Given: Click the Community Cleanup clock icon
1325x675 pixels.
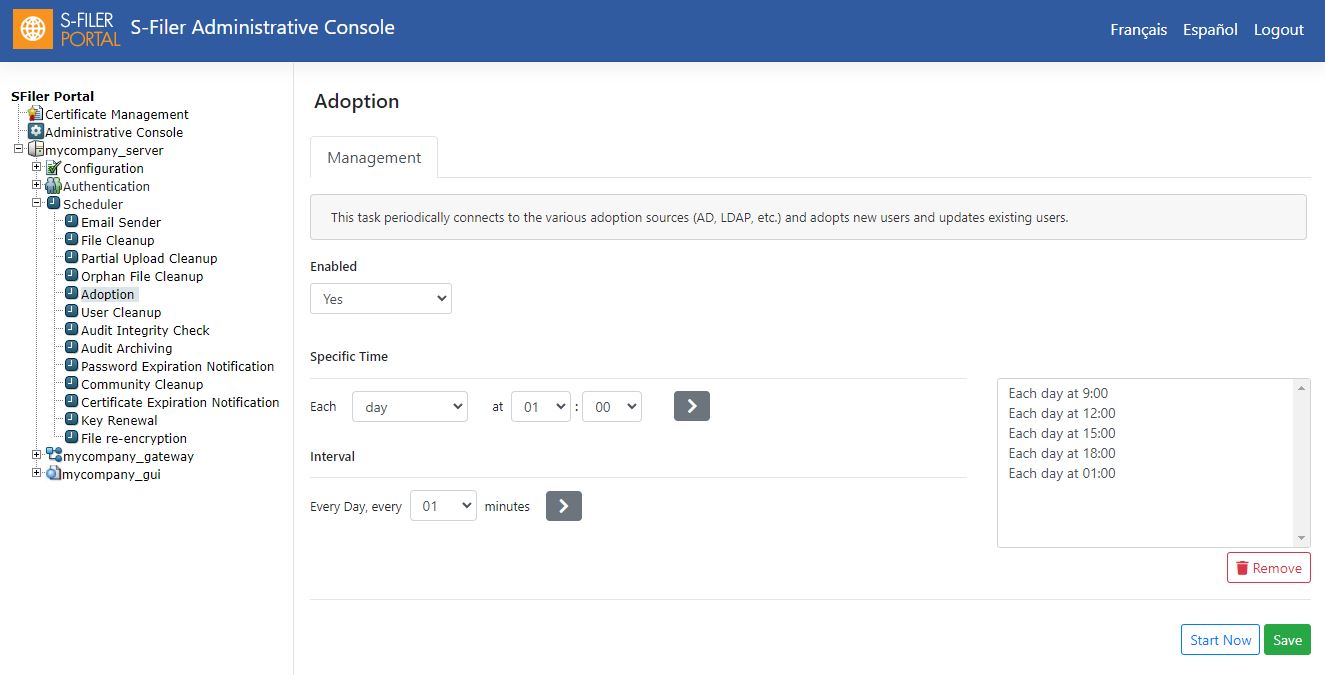Looking at the screenshot, I should pos(72,384).
